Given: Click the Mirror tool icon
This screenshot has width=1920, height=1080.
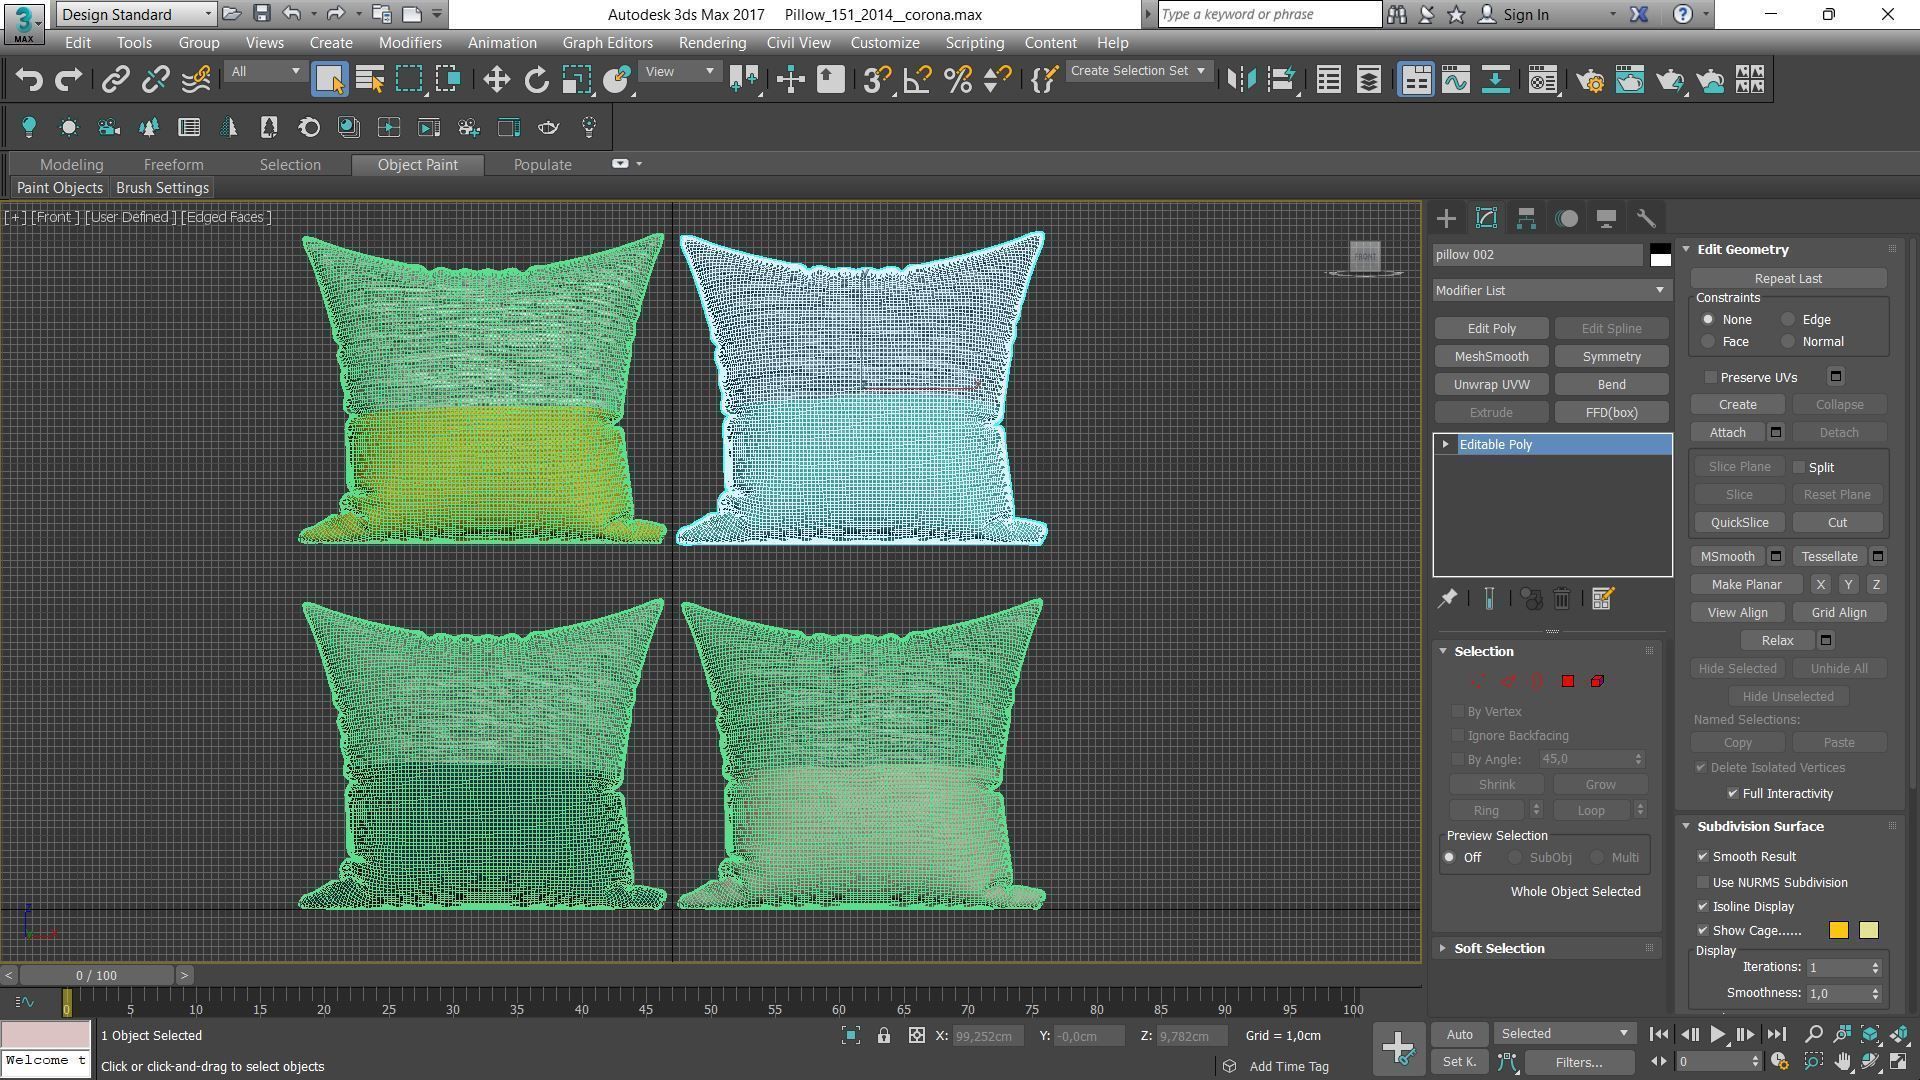Looking at the screenshot, I should (x=1241, y=80).
